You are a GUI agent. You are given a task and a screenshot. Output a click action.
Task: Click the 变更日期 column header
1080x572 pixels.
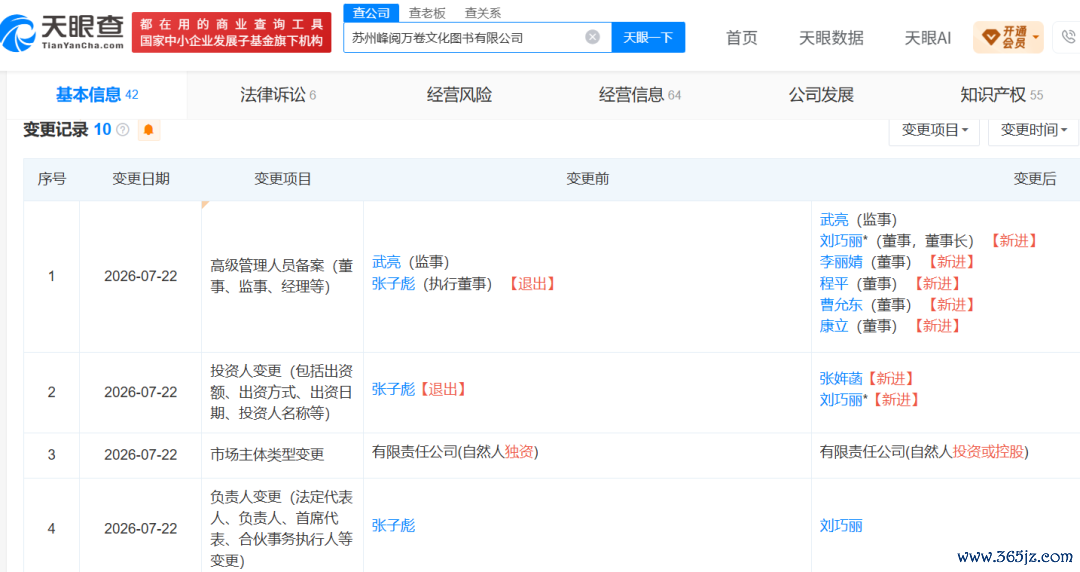141,179
